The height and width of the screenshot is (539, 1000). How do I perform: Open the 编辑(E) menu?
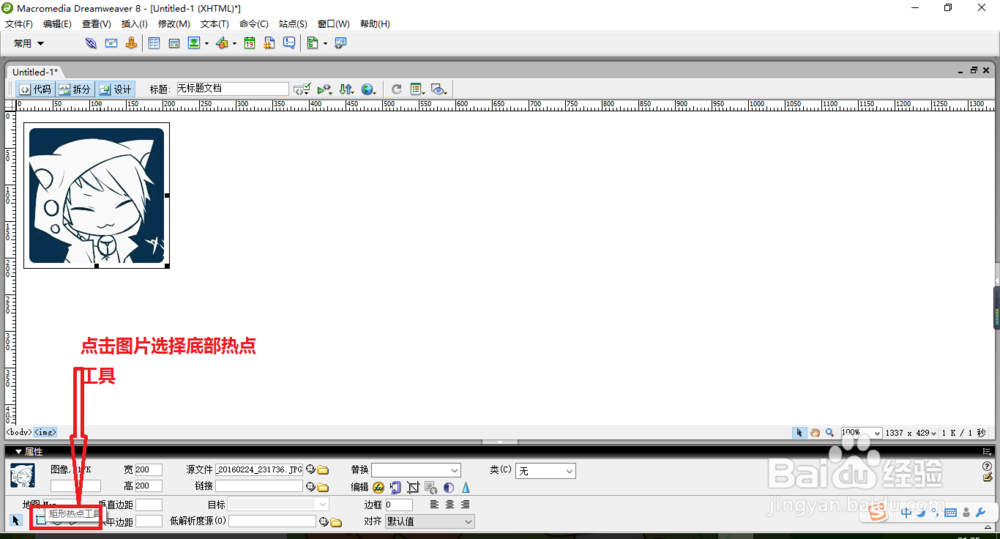[57, 24]
